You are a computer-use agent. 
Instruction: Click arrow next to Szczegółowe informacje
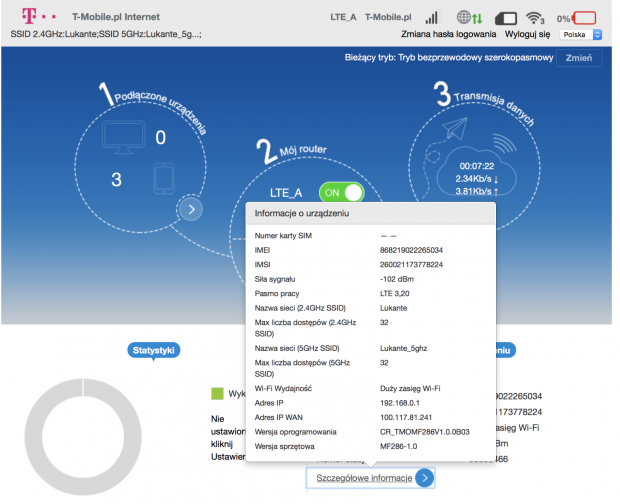point(425,478)
